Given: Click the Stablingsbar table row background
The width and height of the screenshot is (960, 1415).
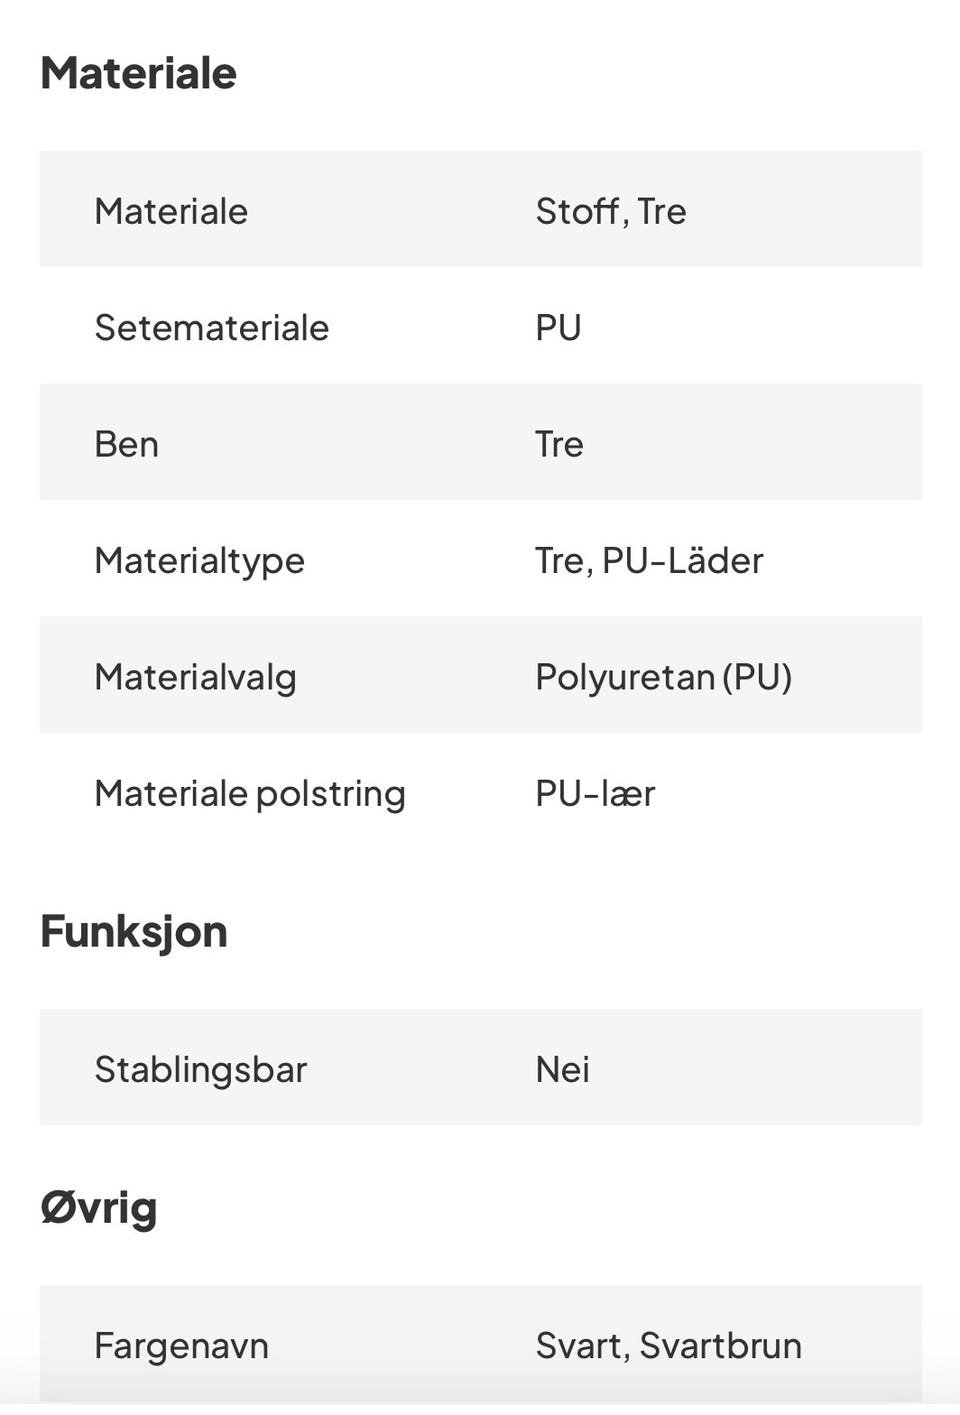Looking at the screenshot, I should pos(481,1067).
